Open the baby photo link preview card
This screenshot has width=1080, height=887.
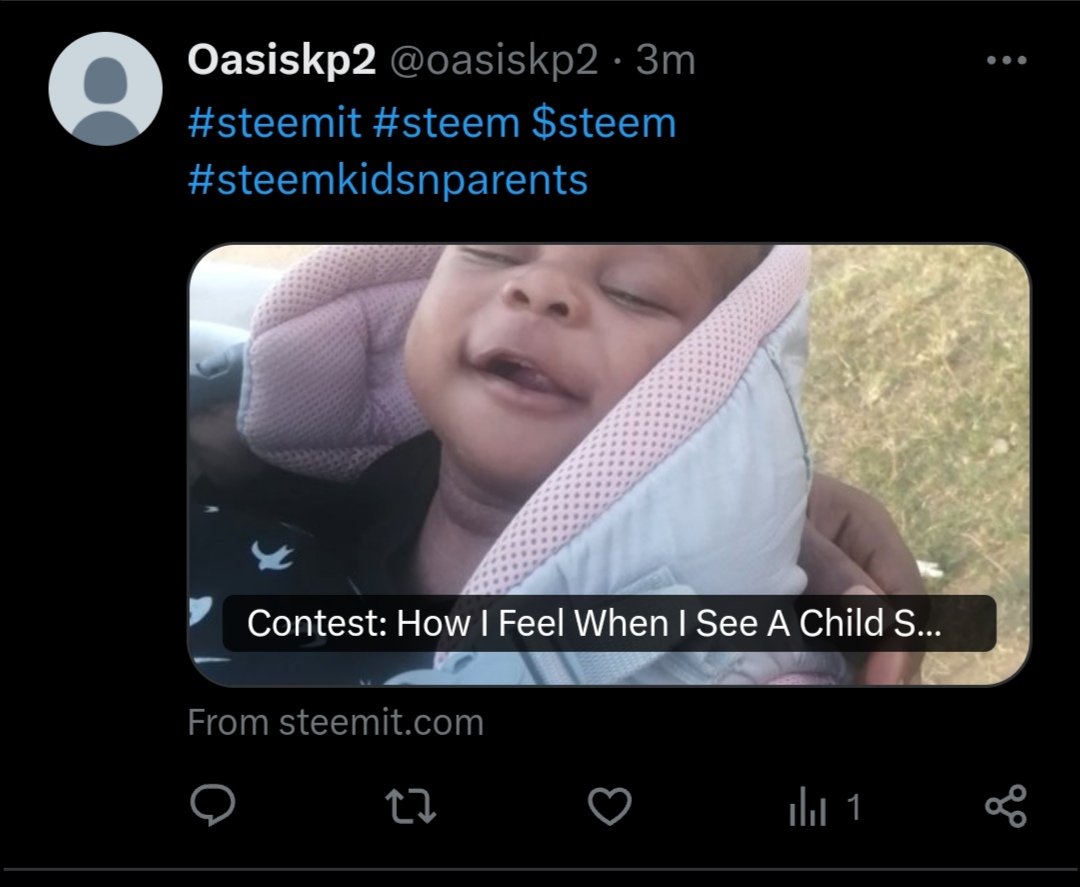[x=610, y=465]
